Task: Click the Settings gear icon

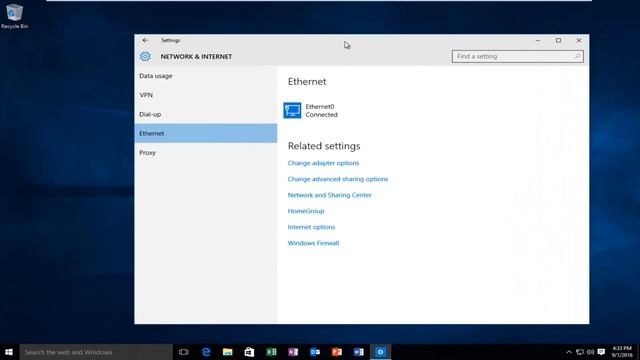Action: click(x=145, y=56)
